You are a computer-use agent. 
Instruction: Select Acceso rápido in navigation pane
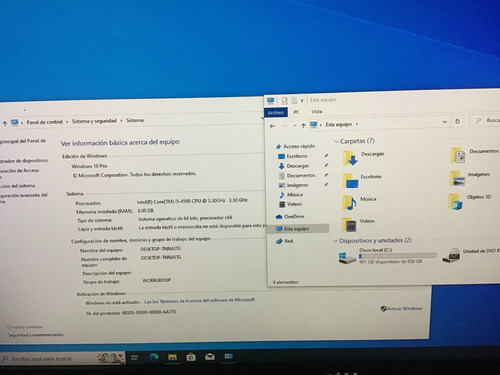pyautogui.click(x=299, y=146)
